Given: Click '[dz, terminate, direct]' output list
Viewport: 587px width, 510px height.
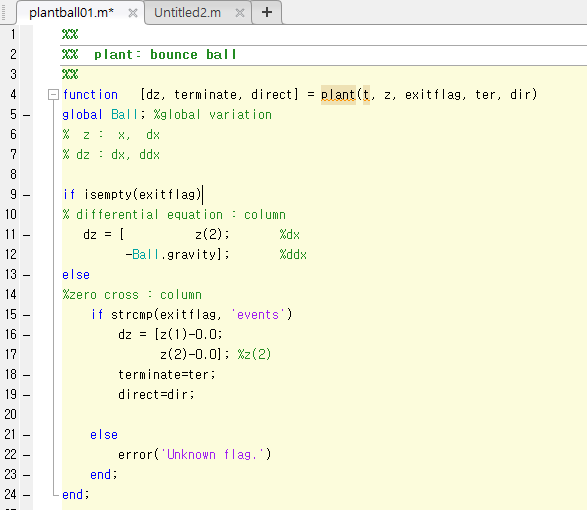Looking at the screenshot, I should (x=219, y=94).
